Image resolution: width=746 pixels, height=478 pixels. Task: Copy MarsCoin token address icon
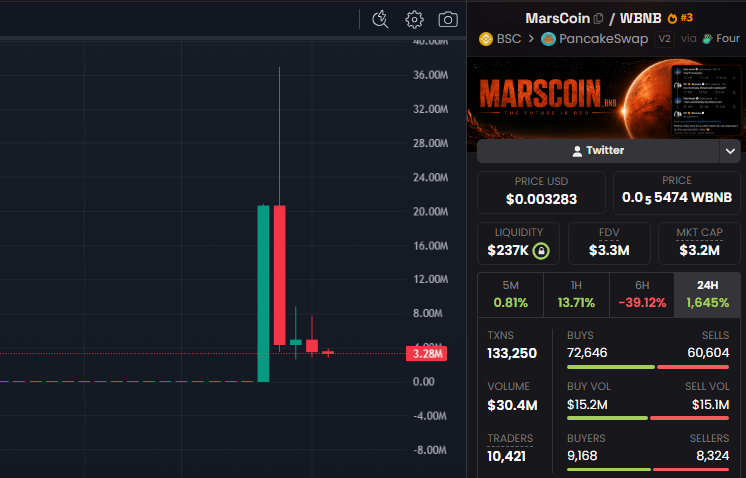click(599, 19)
